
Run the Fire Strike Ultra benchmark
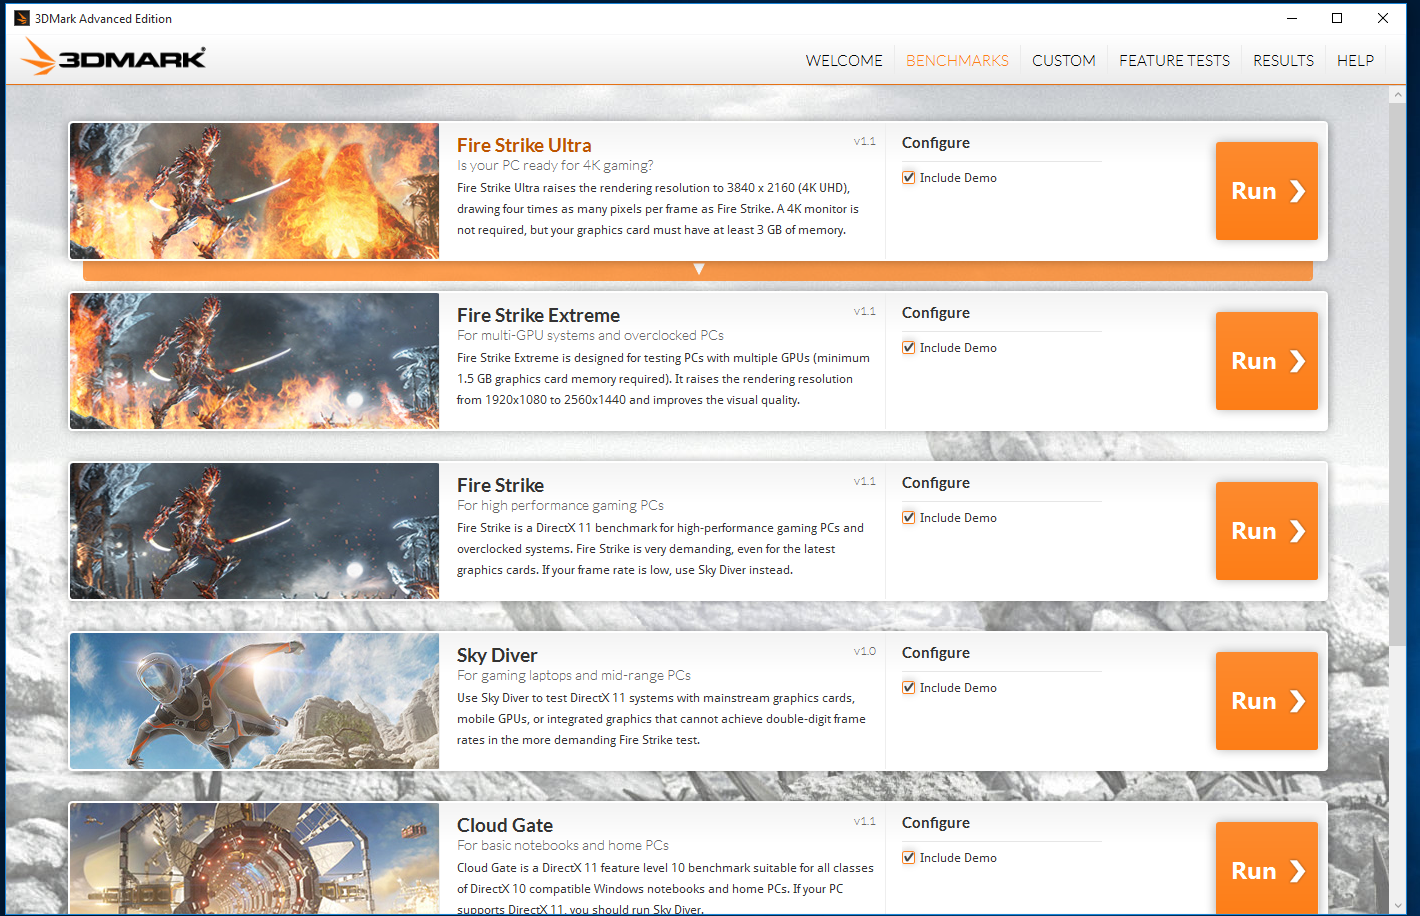point(1267,191)
